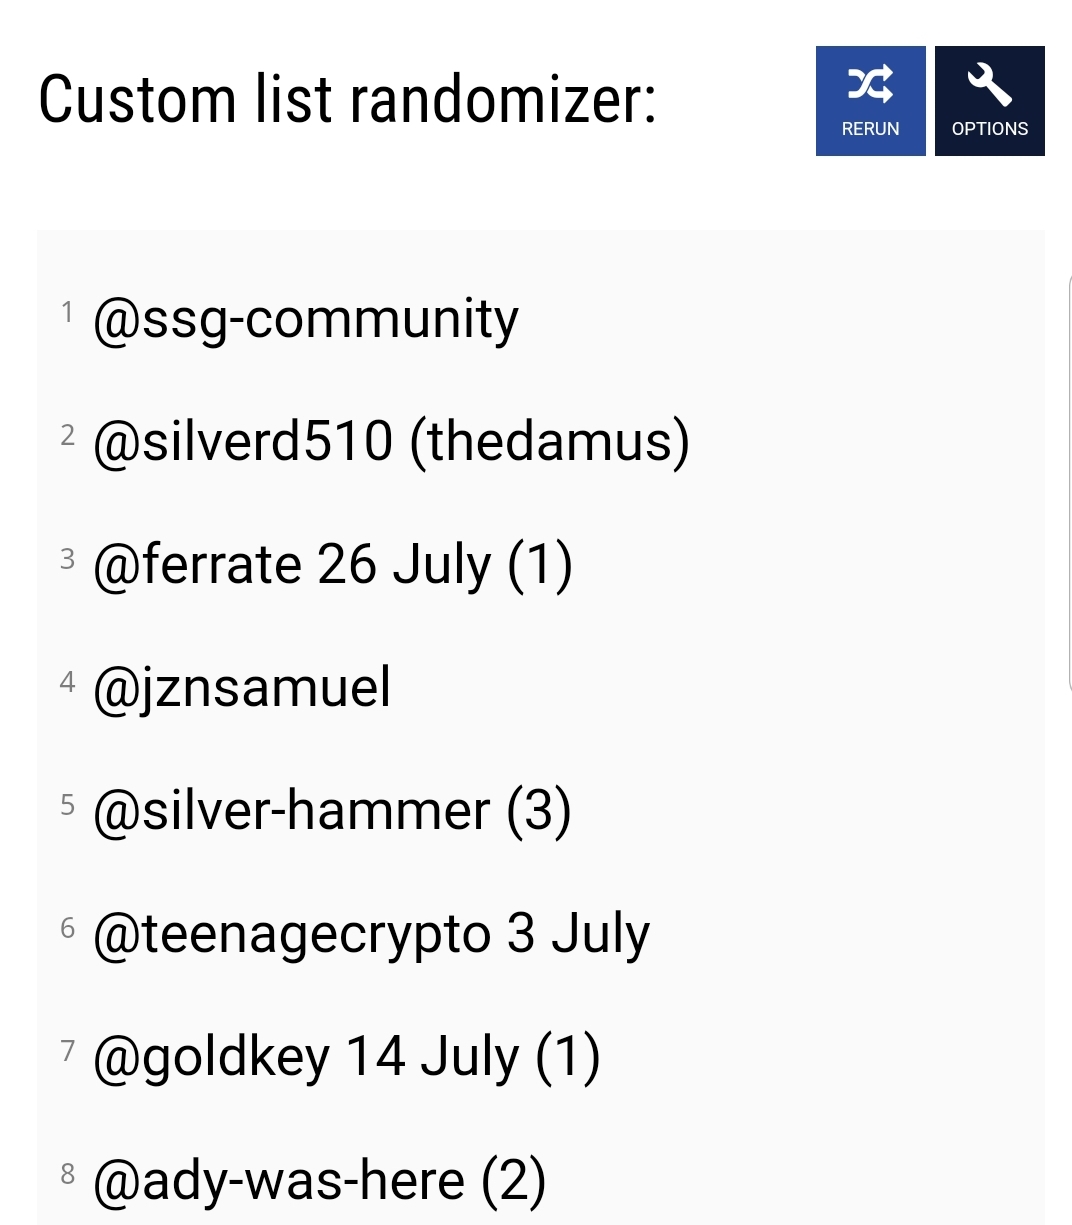
Task: Click list number 2 marker
Action: (67, 435)
